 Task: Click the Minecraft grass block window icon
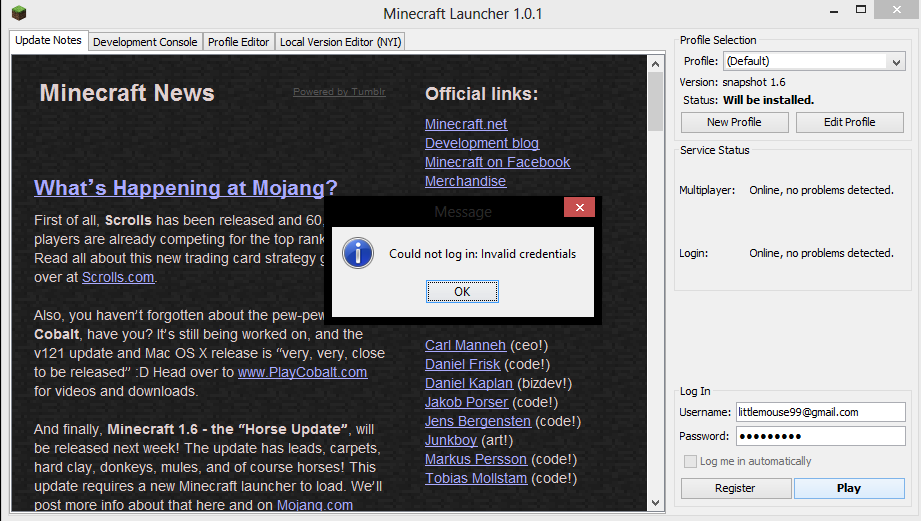pos(17,14)
